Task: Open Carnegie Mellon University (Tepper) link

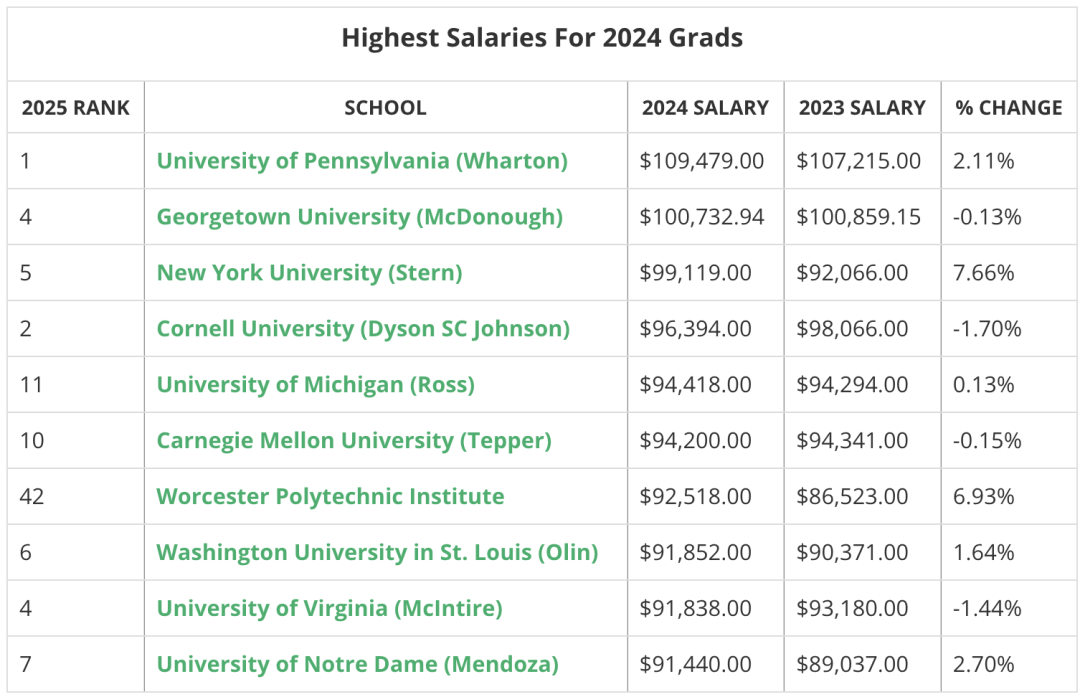Action: [354, 441]
